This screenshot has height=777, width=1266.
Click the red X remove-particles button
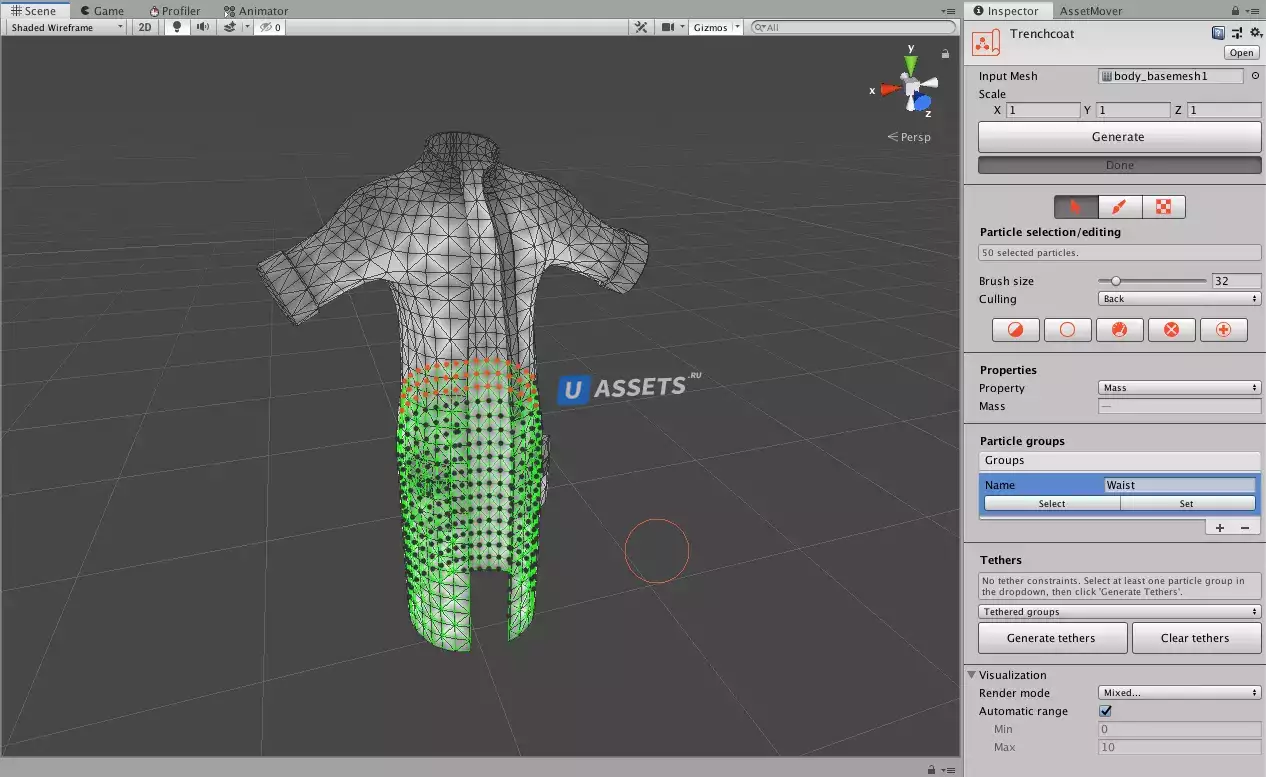point(1172,330)
